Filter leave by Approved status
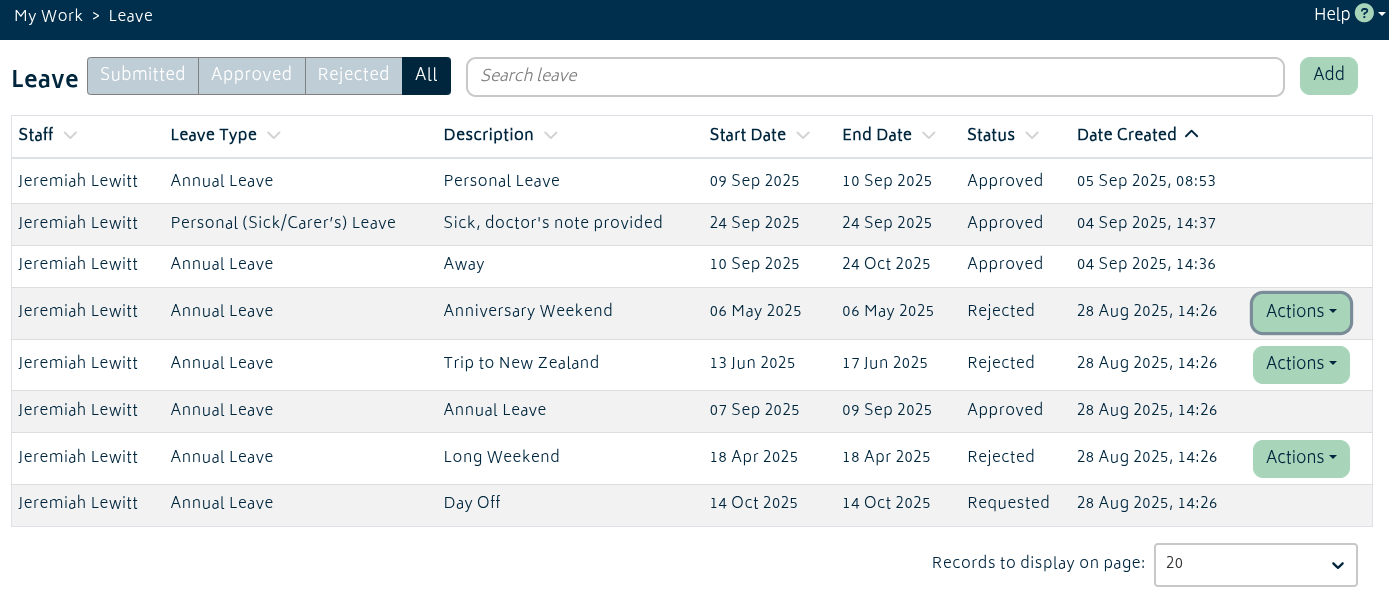This screenshot has width=1389, height=591. tap(251, 75)
